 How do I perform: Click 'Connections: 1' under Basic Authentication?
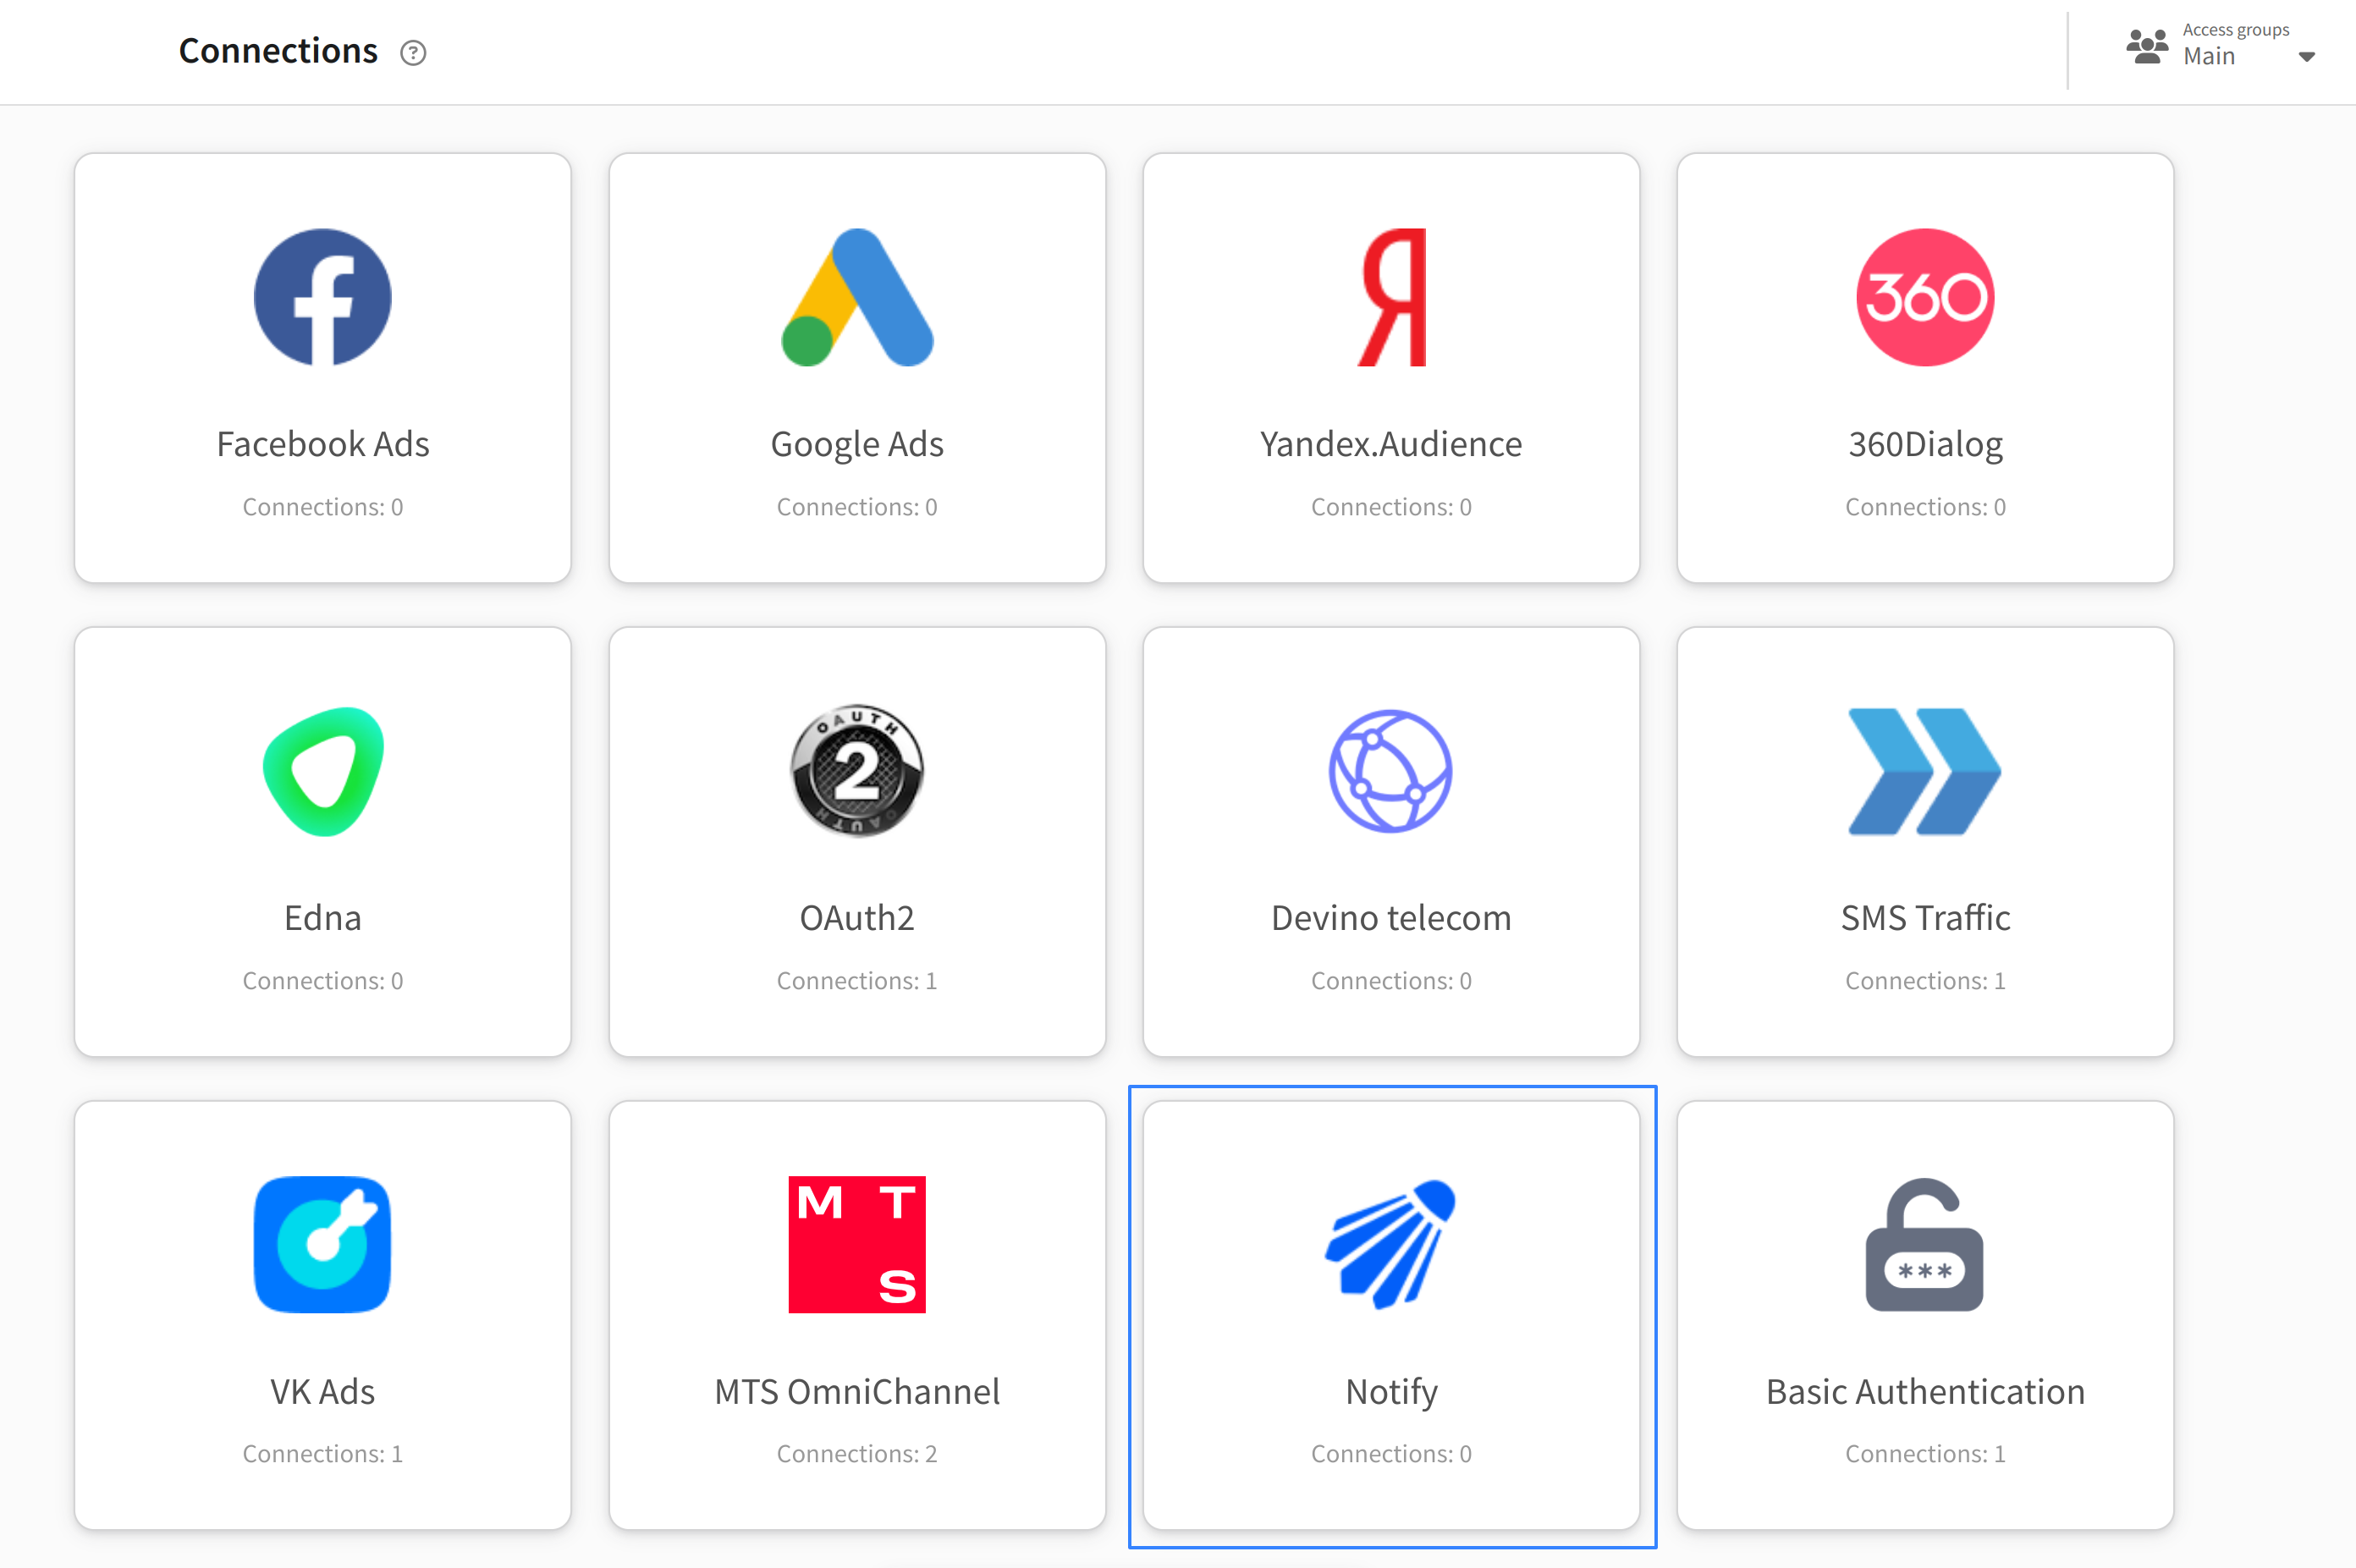tap(1925, 1454)
